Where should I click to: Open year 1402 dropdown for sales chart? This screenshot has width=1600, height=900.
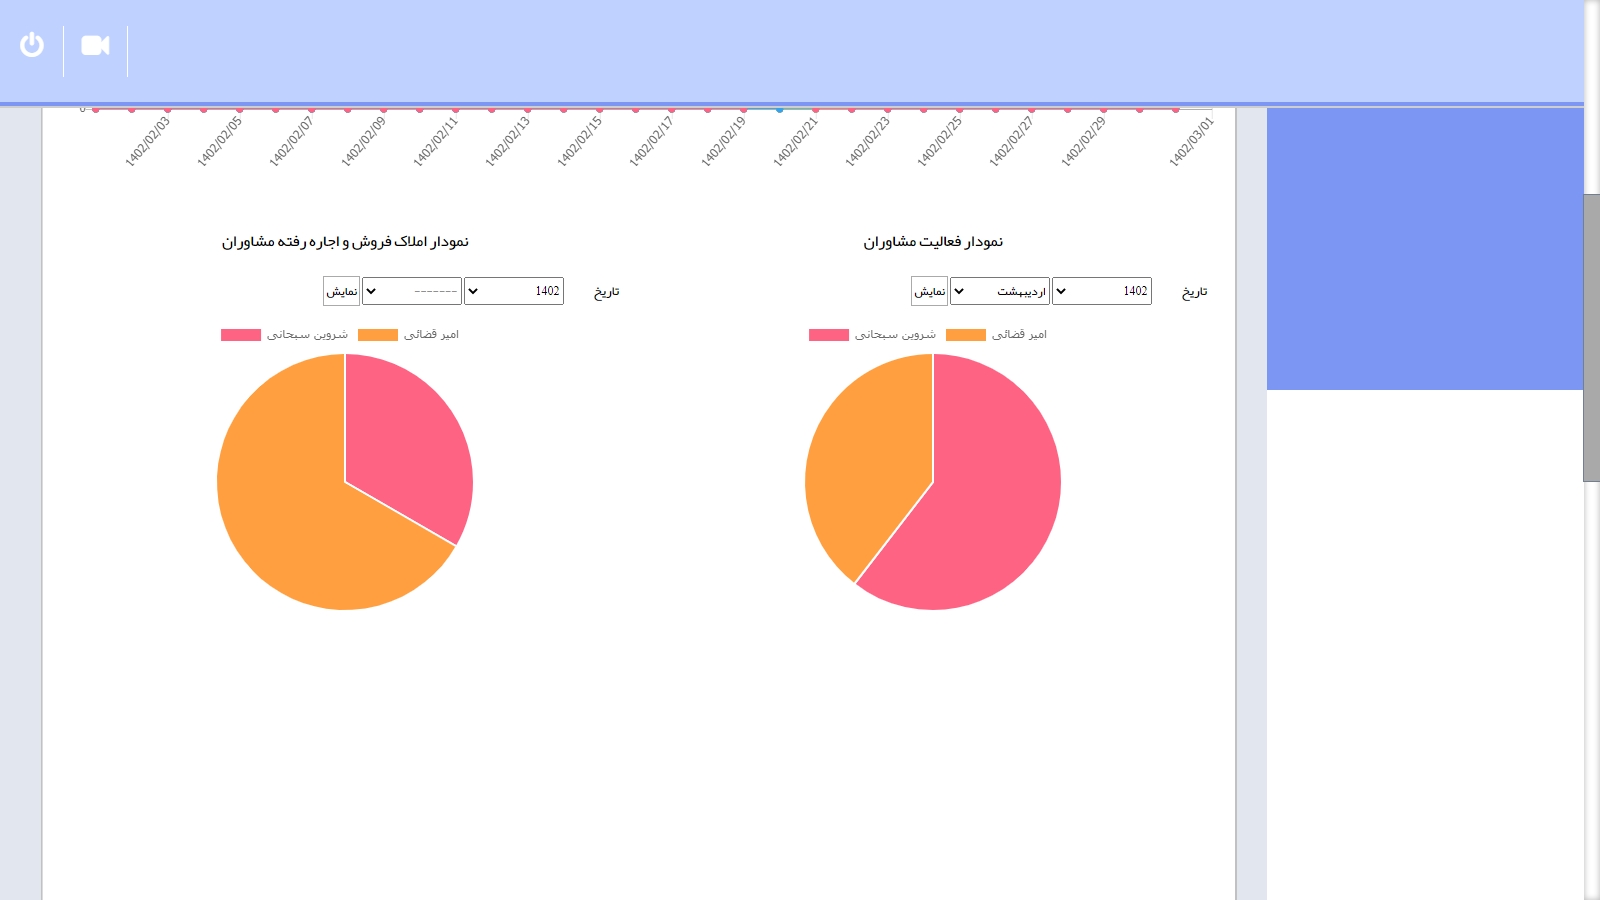click(513, 291)
